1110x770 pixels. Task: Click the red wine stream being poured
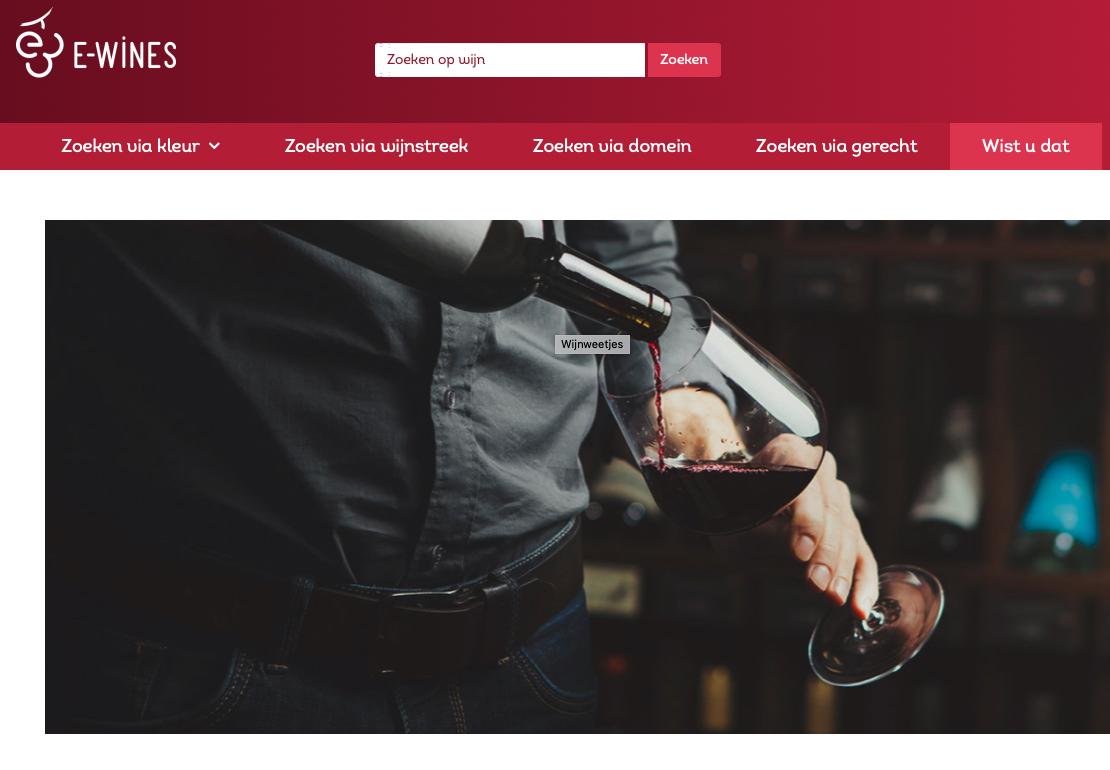click(658, 403)
